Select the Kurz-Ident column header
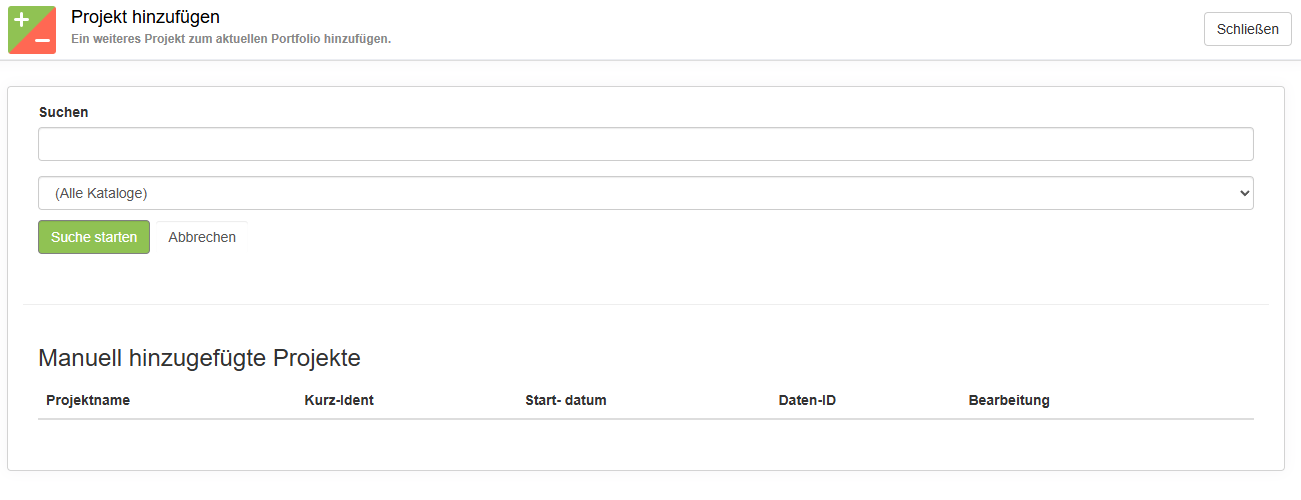 [x=339, y=400]
